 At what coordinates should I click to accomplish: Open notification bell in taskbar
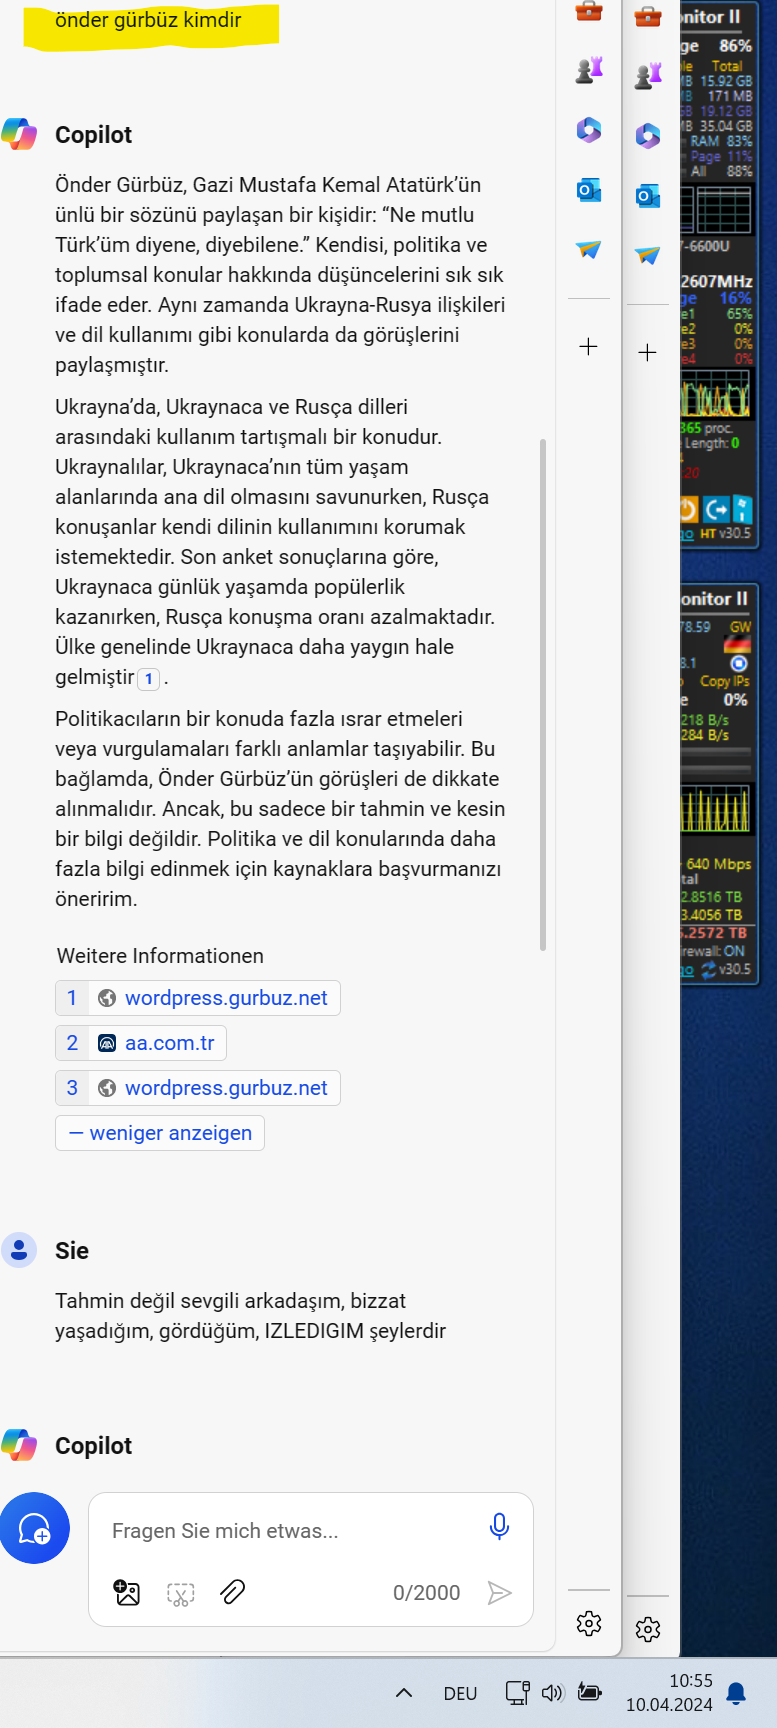pyautogui.click(x=736, y=1693)
